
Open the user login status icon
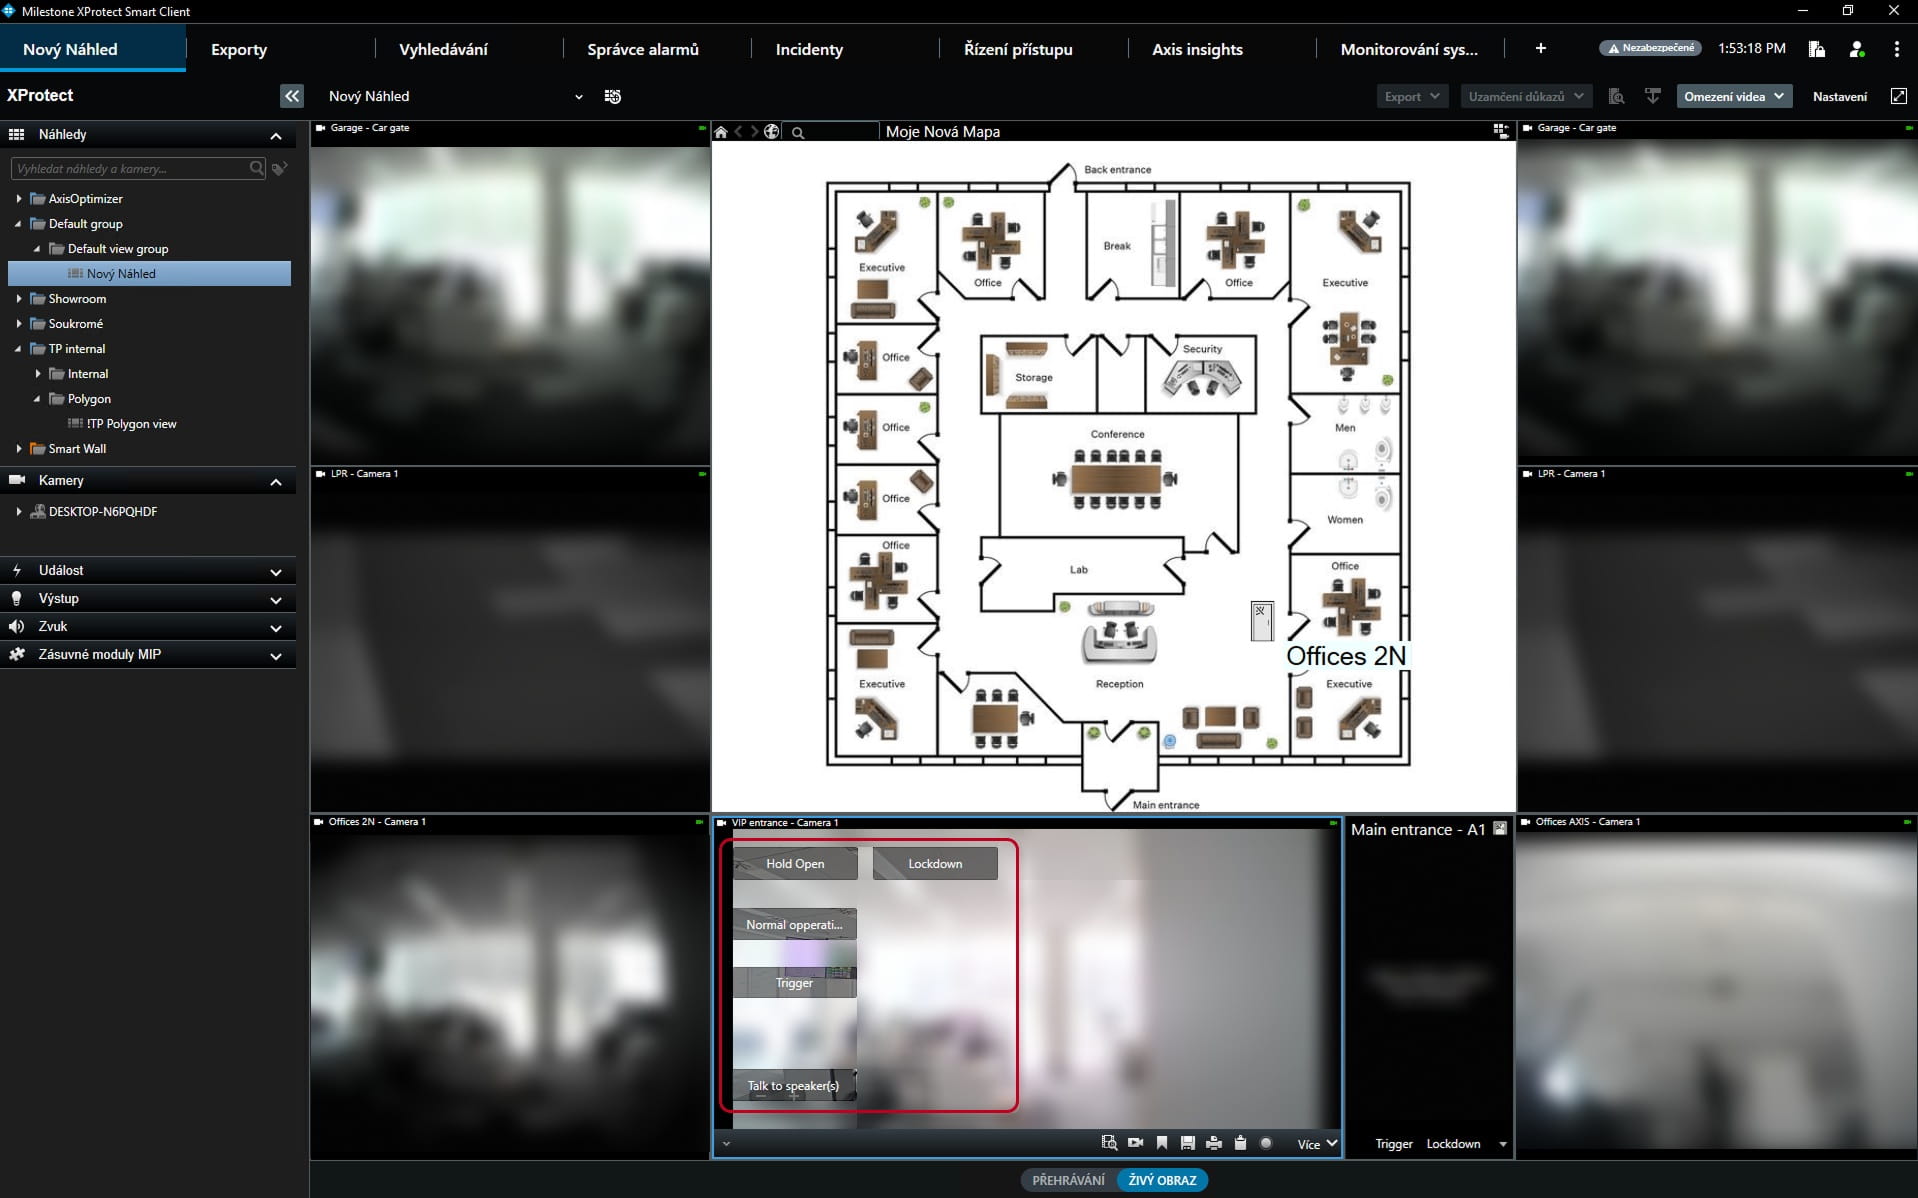(1857, 49)
